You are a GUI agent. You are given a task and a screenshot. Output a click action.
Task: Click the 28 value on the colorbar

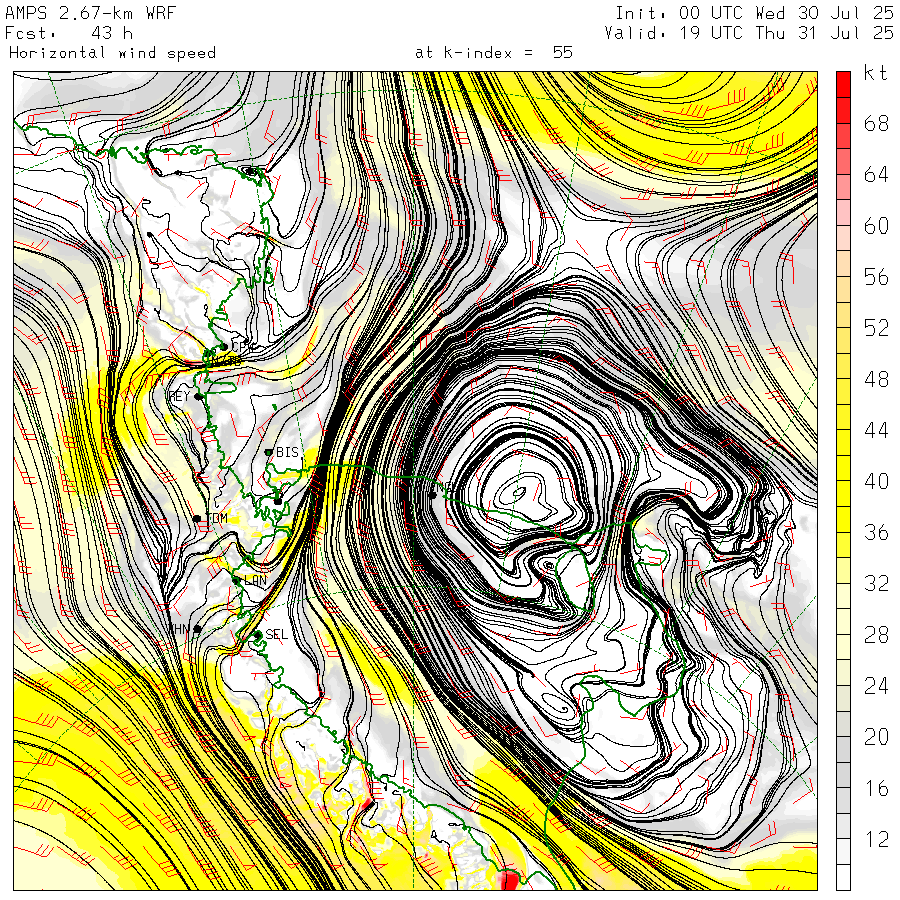876,635
